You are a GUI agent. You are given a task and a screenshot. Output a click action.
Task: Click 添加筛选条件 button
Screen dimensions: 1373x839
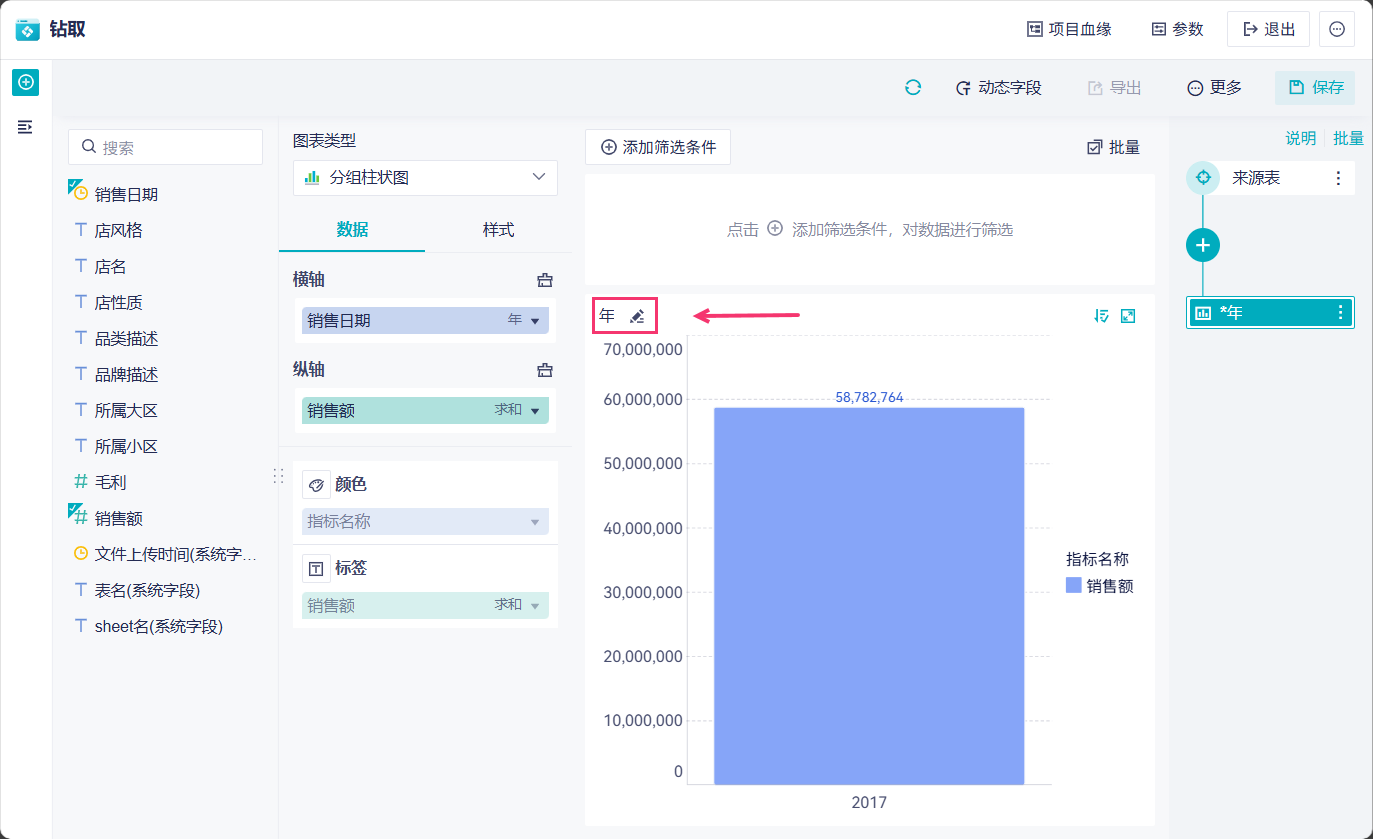coord(658,147)
